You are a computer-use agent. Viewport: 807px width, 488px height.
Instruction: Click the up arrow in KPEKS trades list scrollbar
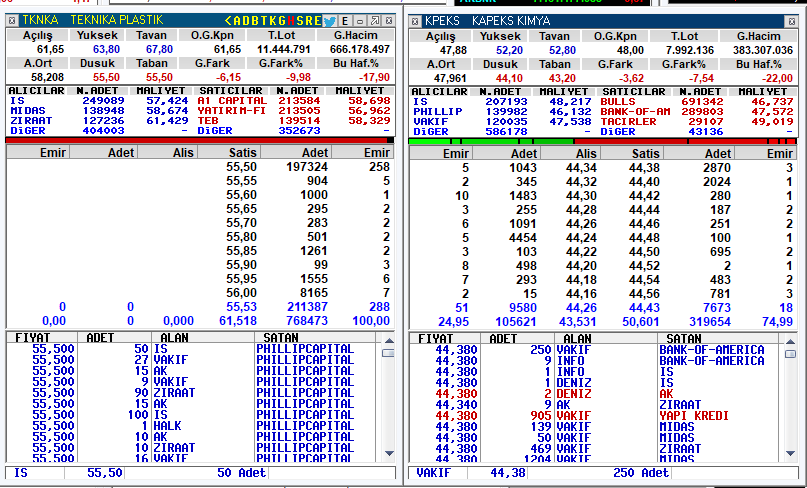pos(791,342)
